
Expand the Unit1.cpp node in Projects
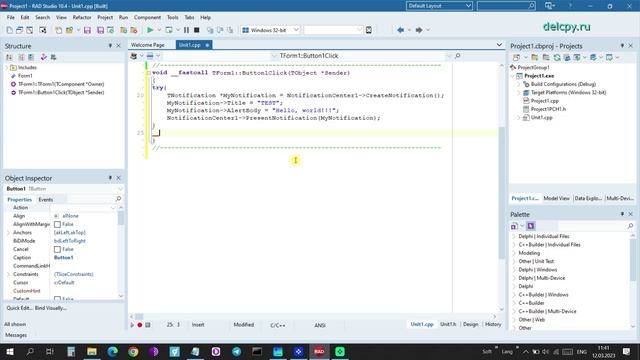pos(519,118)
